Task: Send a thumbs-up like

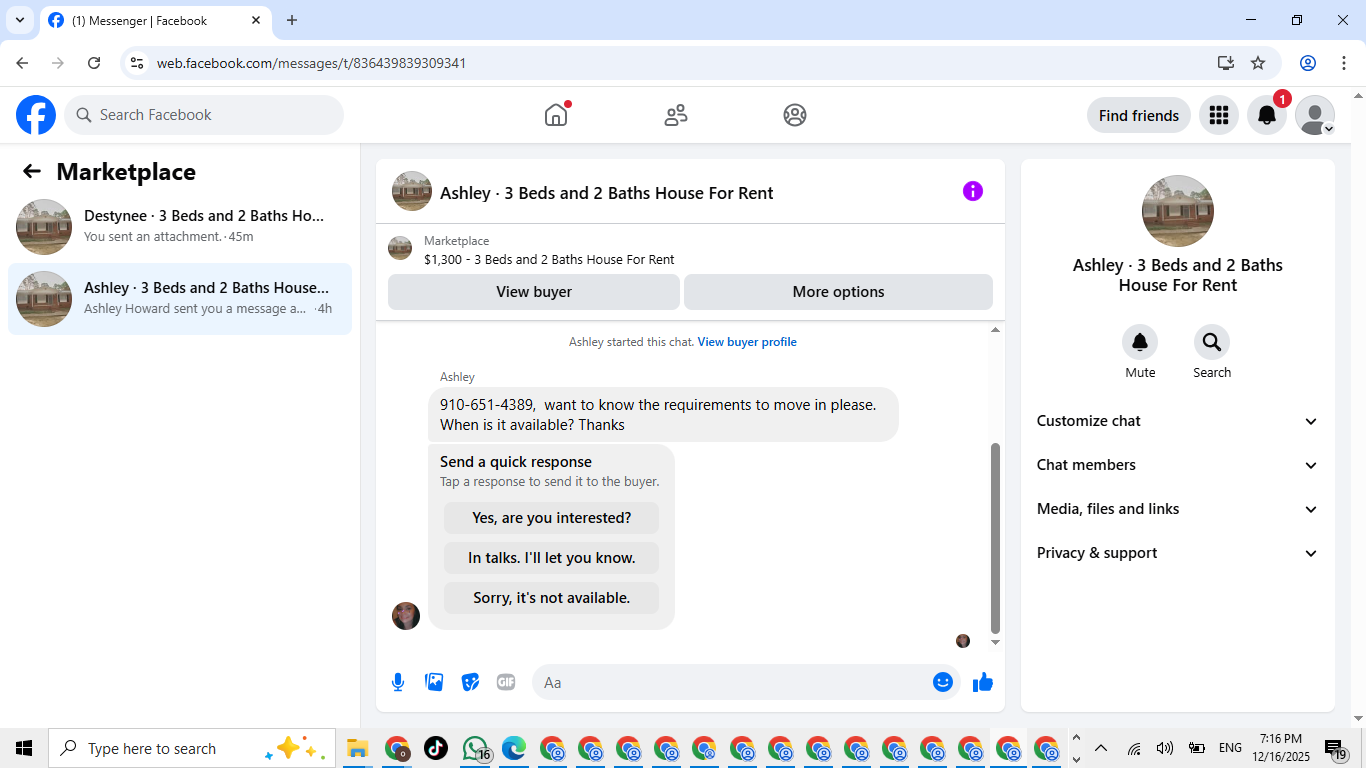Action: click(x=983, y=682)
